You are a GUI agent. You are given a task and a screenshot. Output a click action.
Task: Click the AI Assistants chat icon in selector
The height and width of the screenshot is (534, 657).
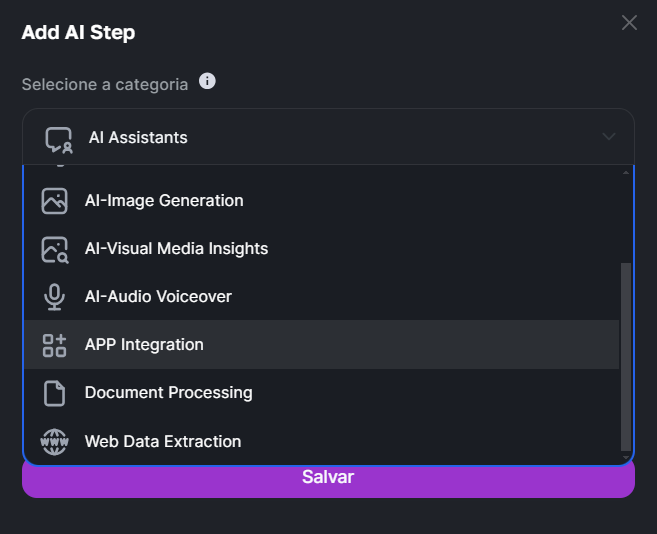[59, 140]
